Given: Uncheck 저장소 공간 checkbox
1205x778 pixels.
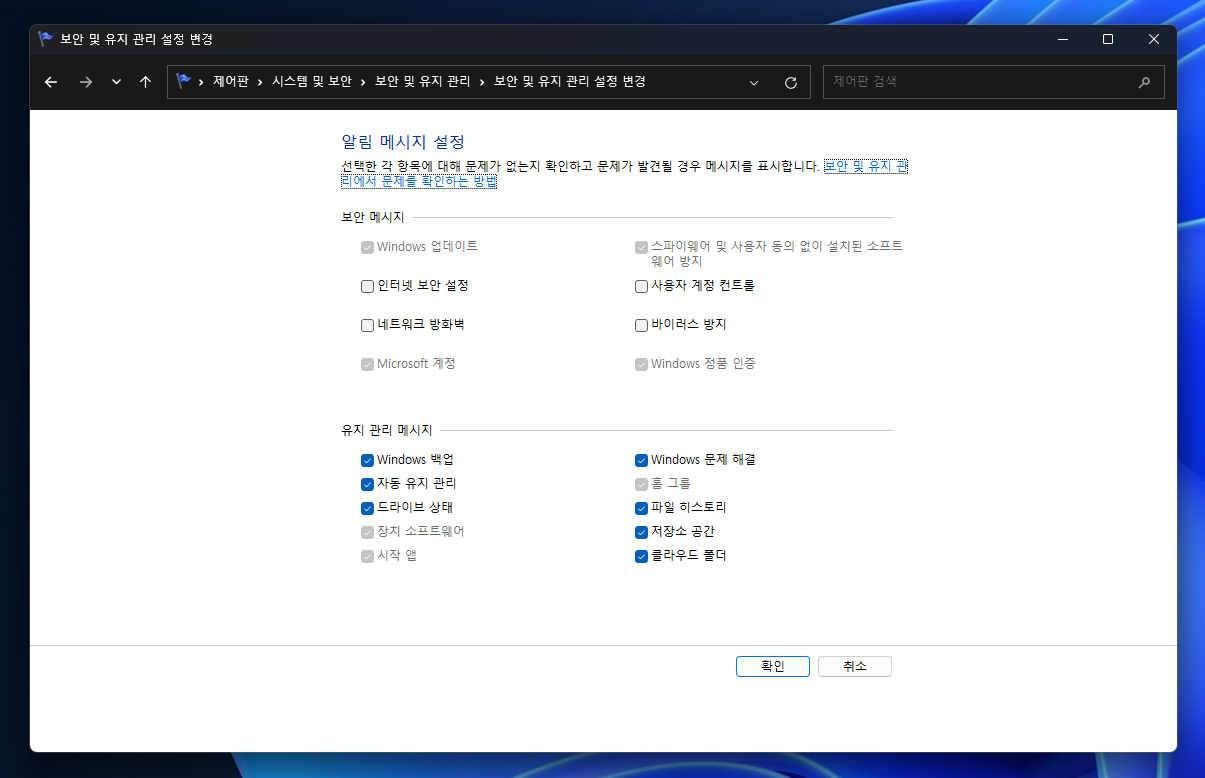Looking at the screenshot, I should coord(641,532).
